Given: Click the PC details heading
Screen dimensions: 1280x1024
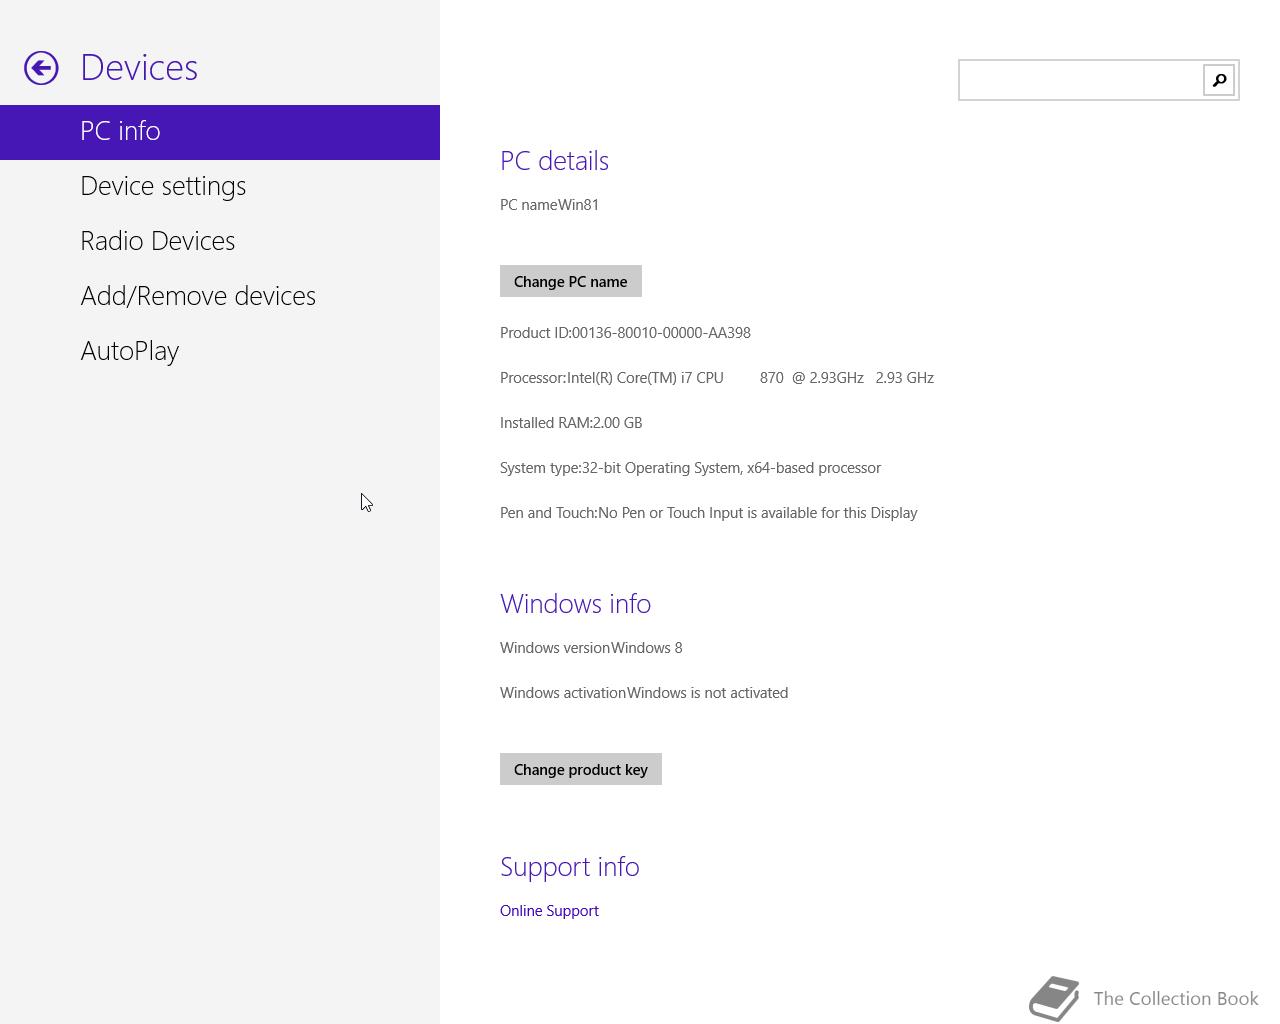Looking at the screenshot, I should pyautogui.click(x=554, y=161).
